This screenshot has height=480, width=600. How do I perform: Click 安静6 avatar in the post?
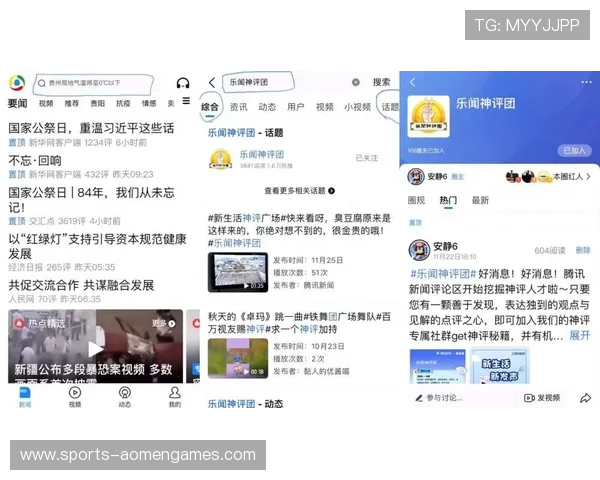[419, 250]
